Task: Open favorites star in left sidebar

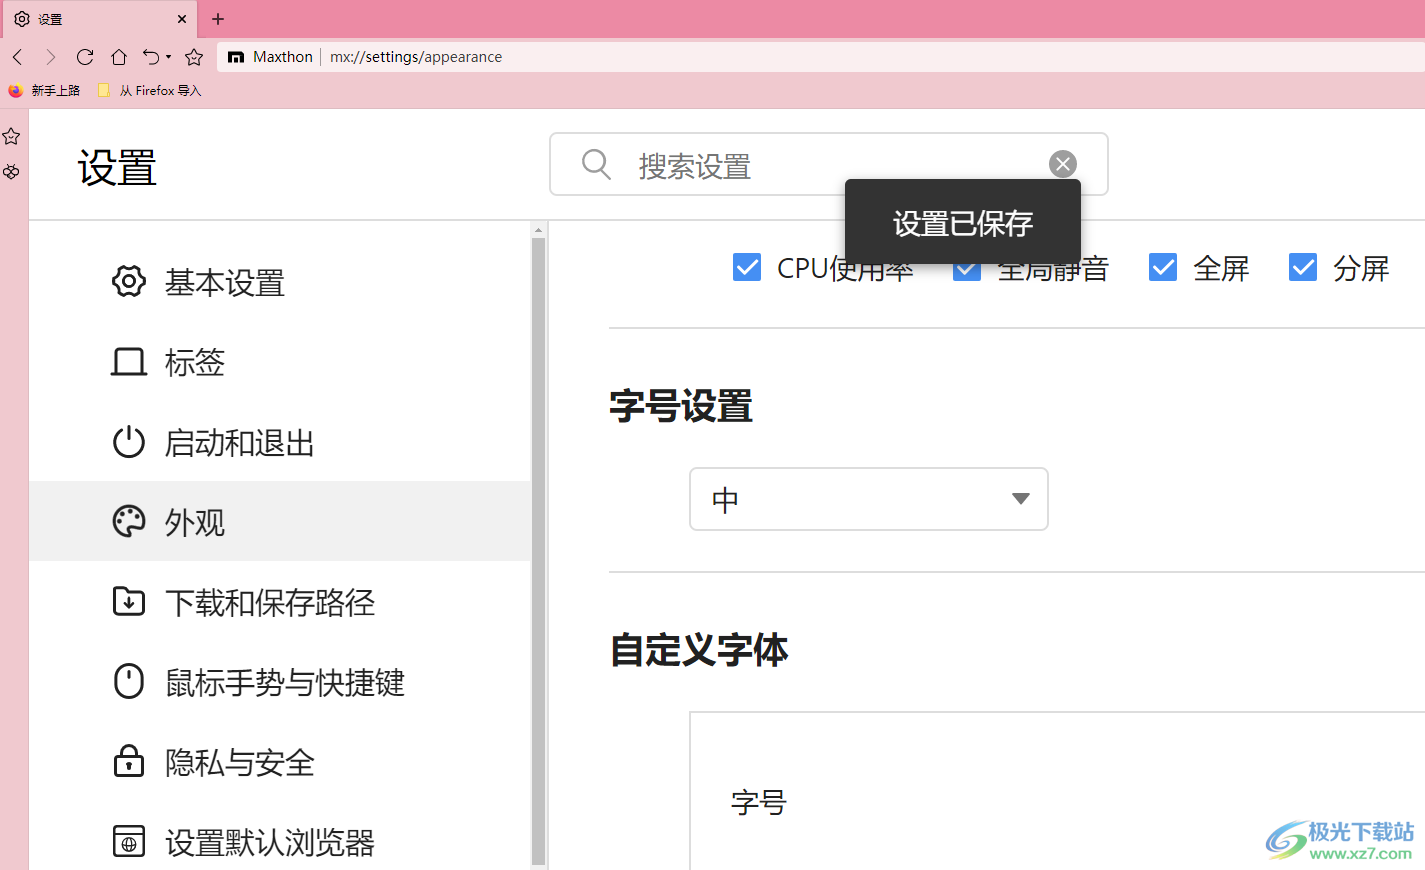Action: (x=12, y=136)
